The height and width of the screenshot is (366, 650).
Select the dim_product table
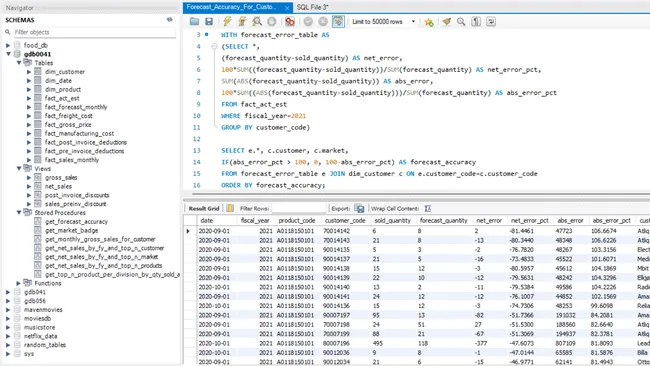(63, 89)
